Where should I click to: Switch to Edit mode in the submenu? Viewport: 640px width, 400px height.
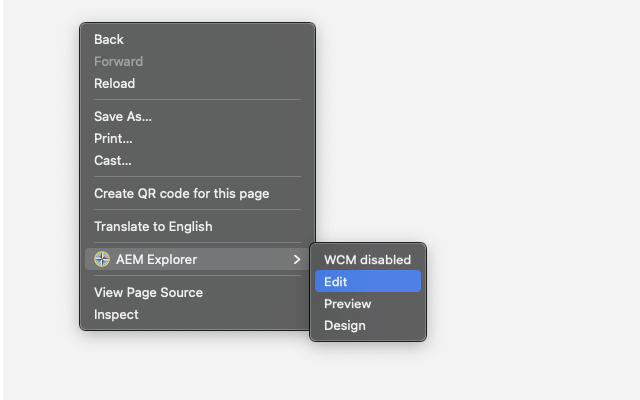368,281
